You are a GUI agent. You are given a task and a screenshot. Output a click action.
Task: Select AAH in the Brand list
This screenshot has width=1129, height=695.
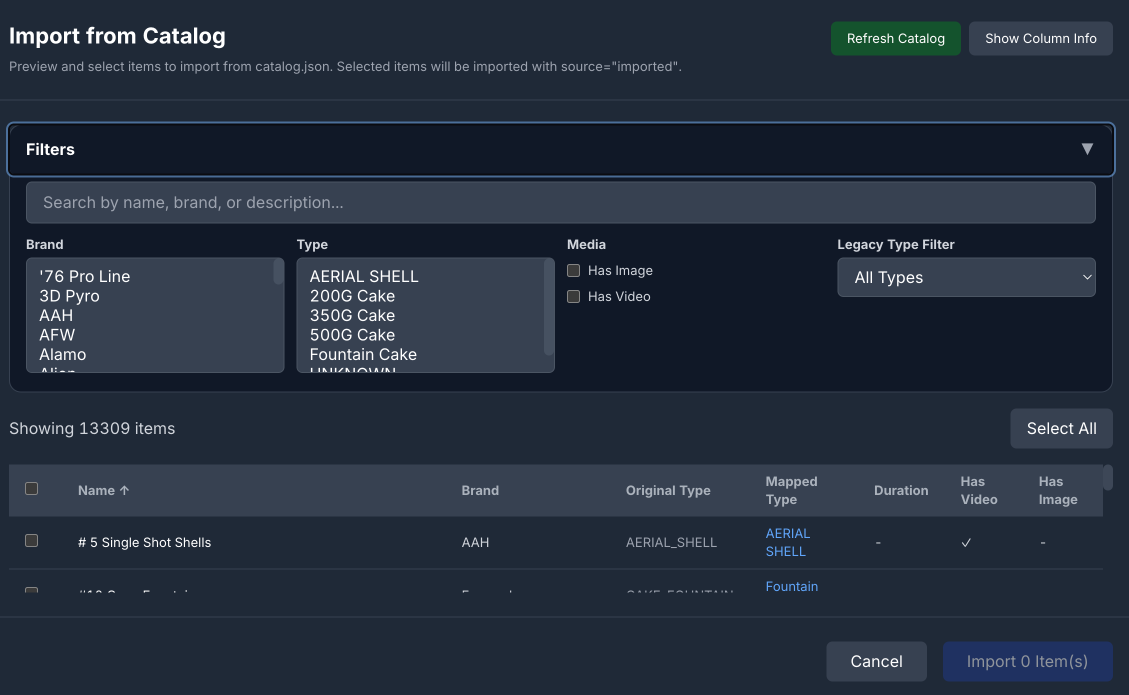(55, 315)
